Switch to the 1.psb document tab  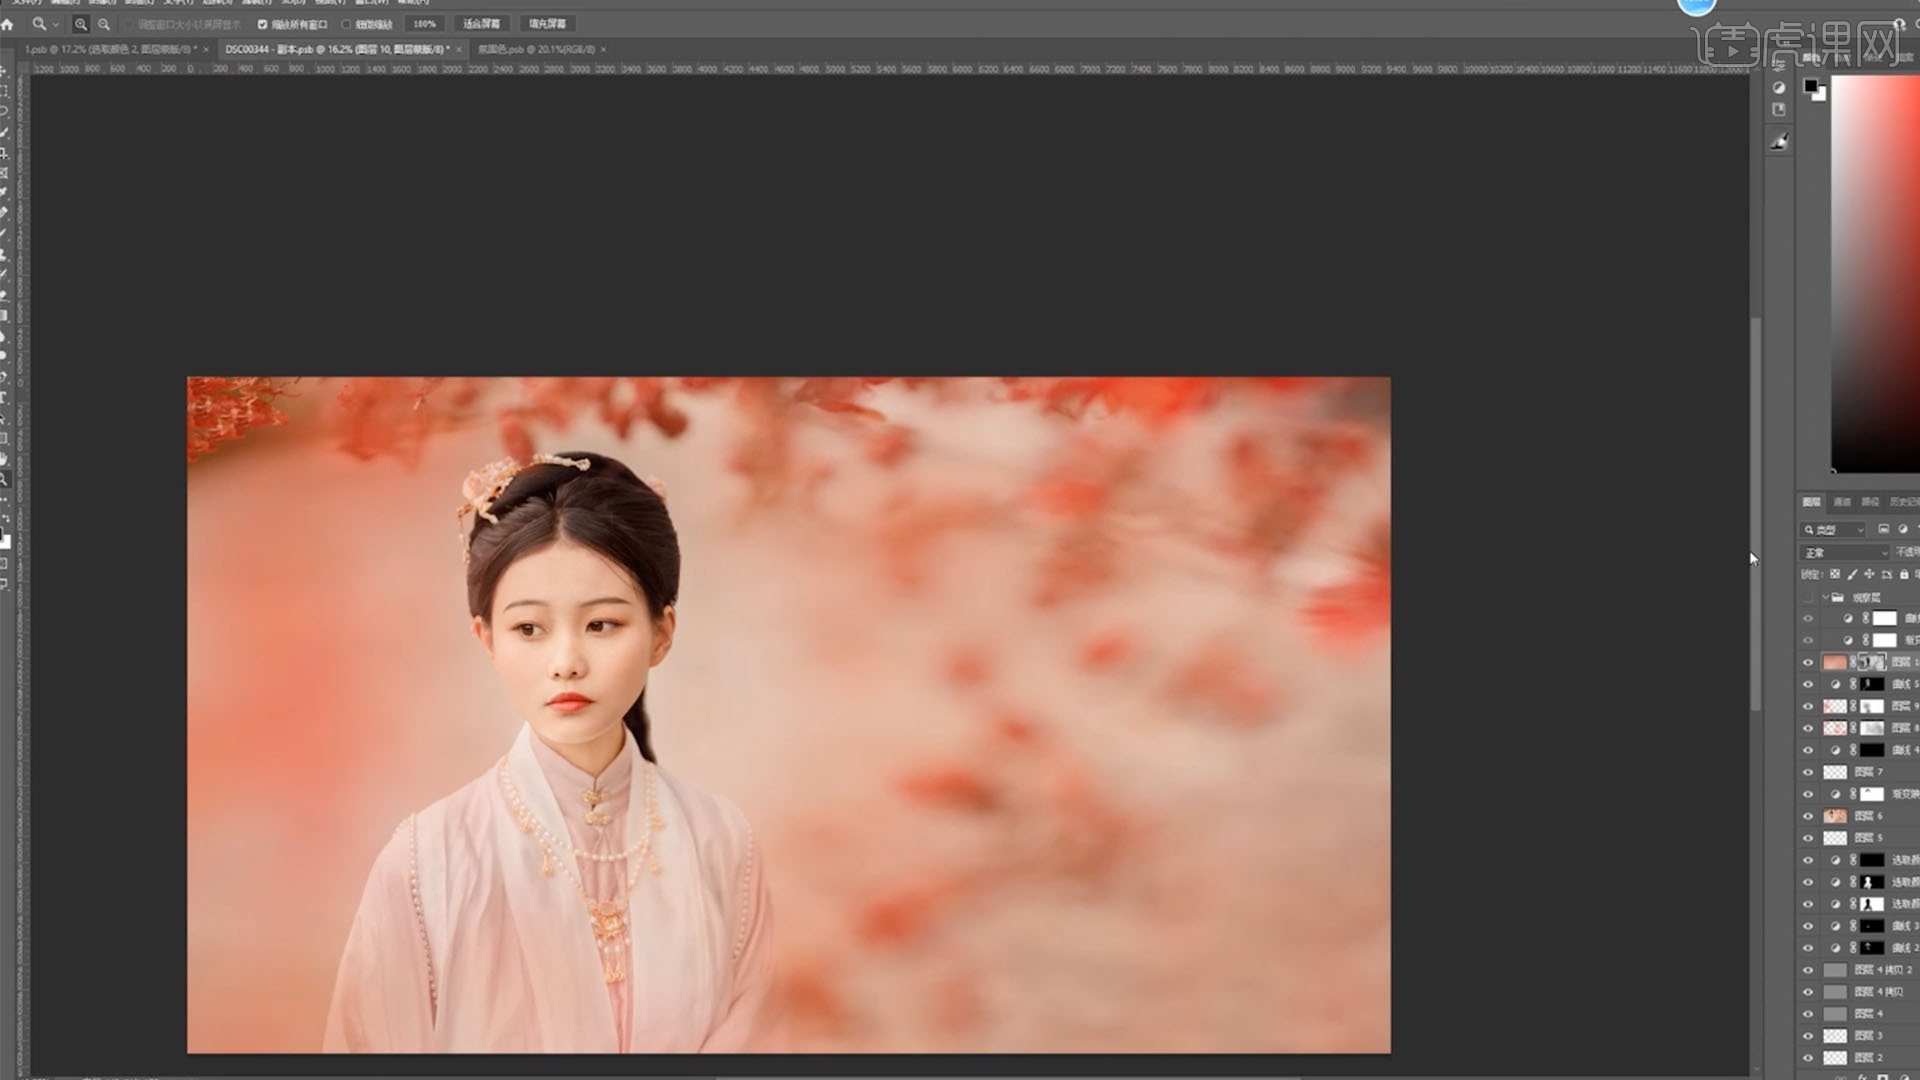pyautogui.click(x=110, y=49)
